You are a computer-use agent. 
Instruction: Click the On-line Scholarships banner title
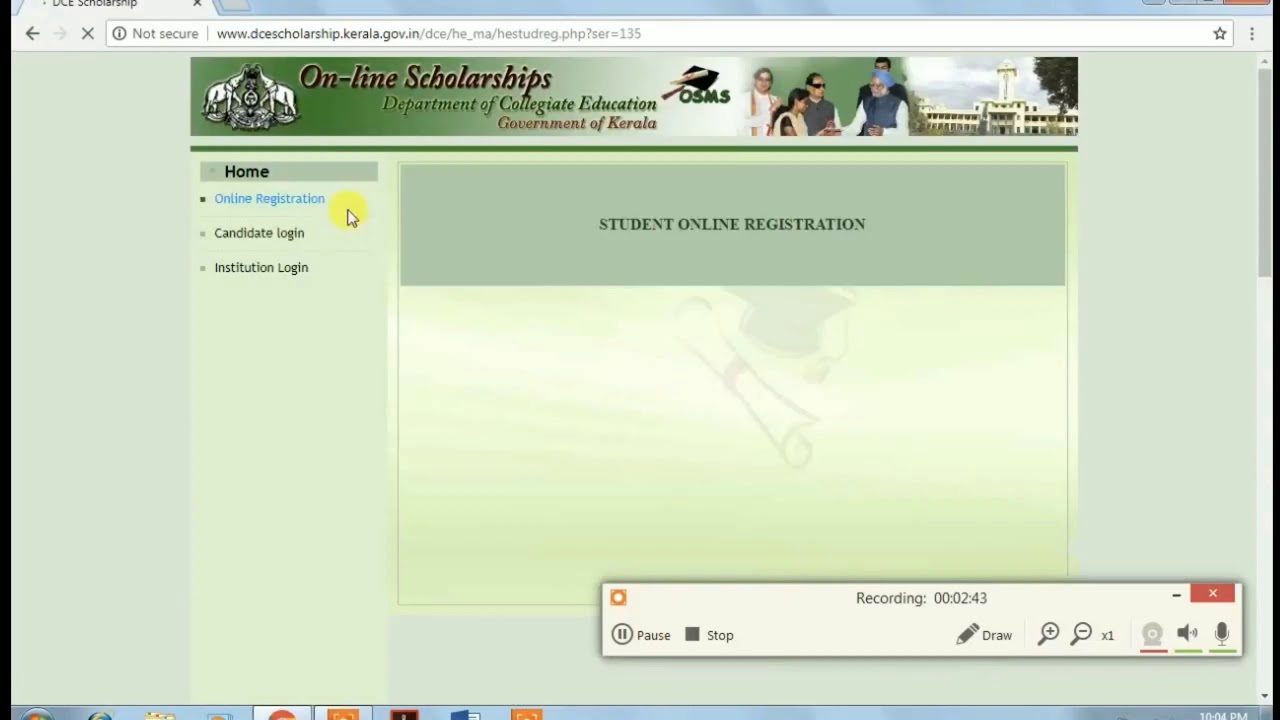point(425,78)
